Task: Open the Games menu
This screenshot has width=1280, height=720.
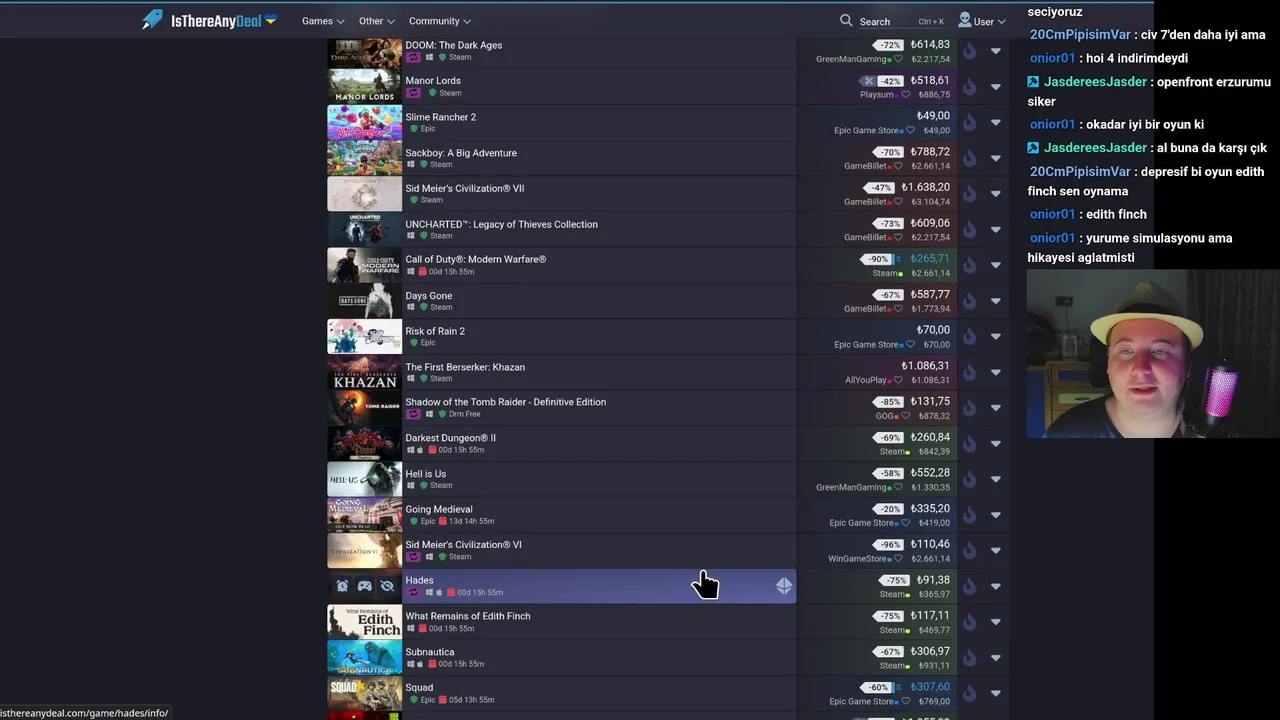Action: coord(323,21)
